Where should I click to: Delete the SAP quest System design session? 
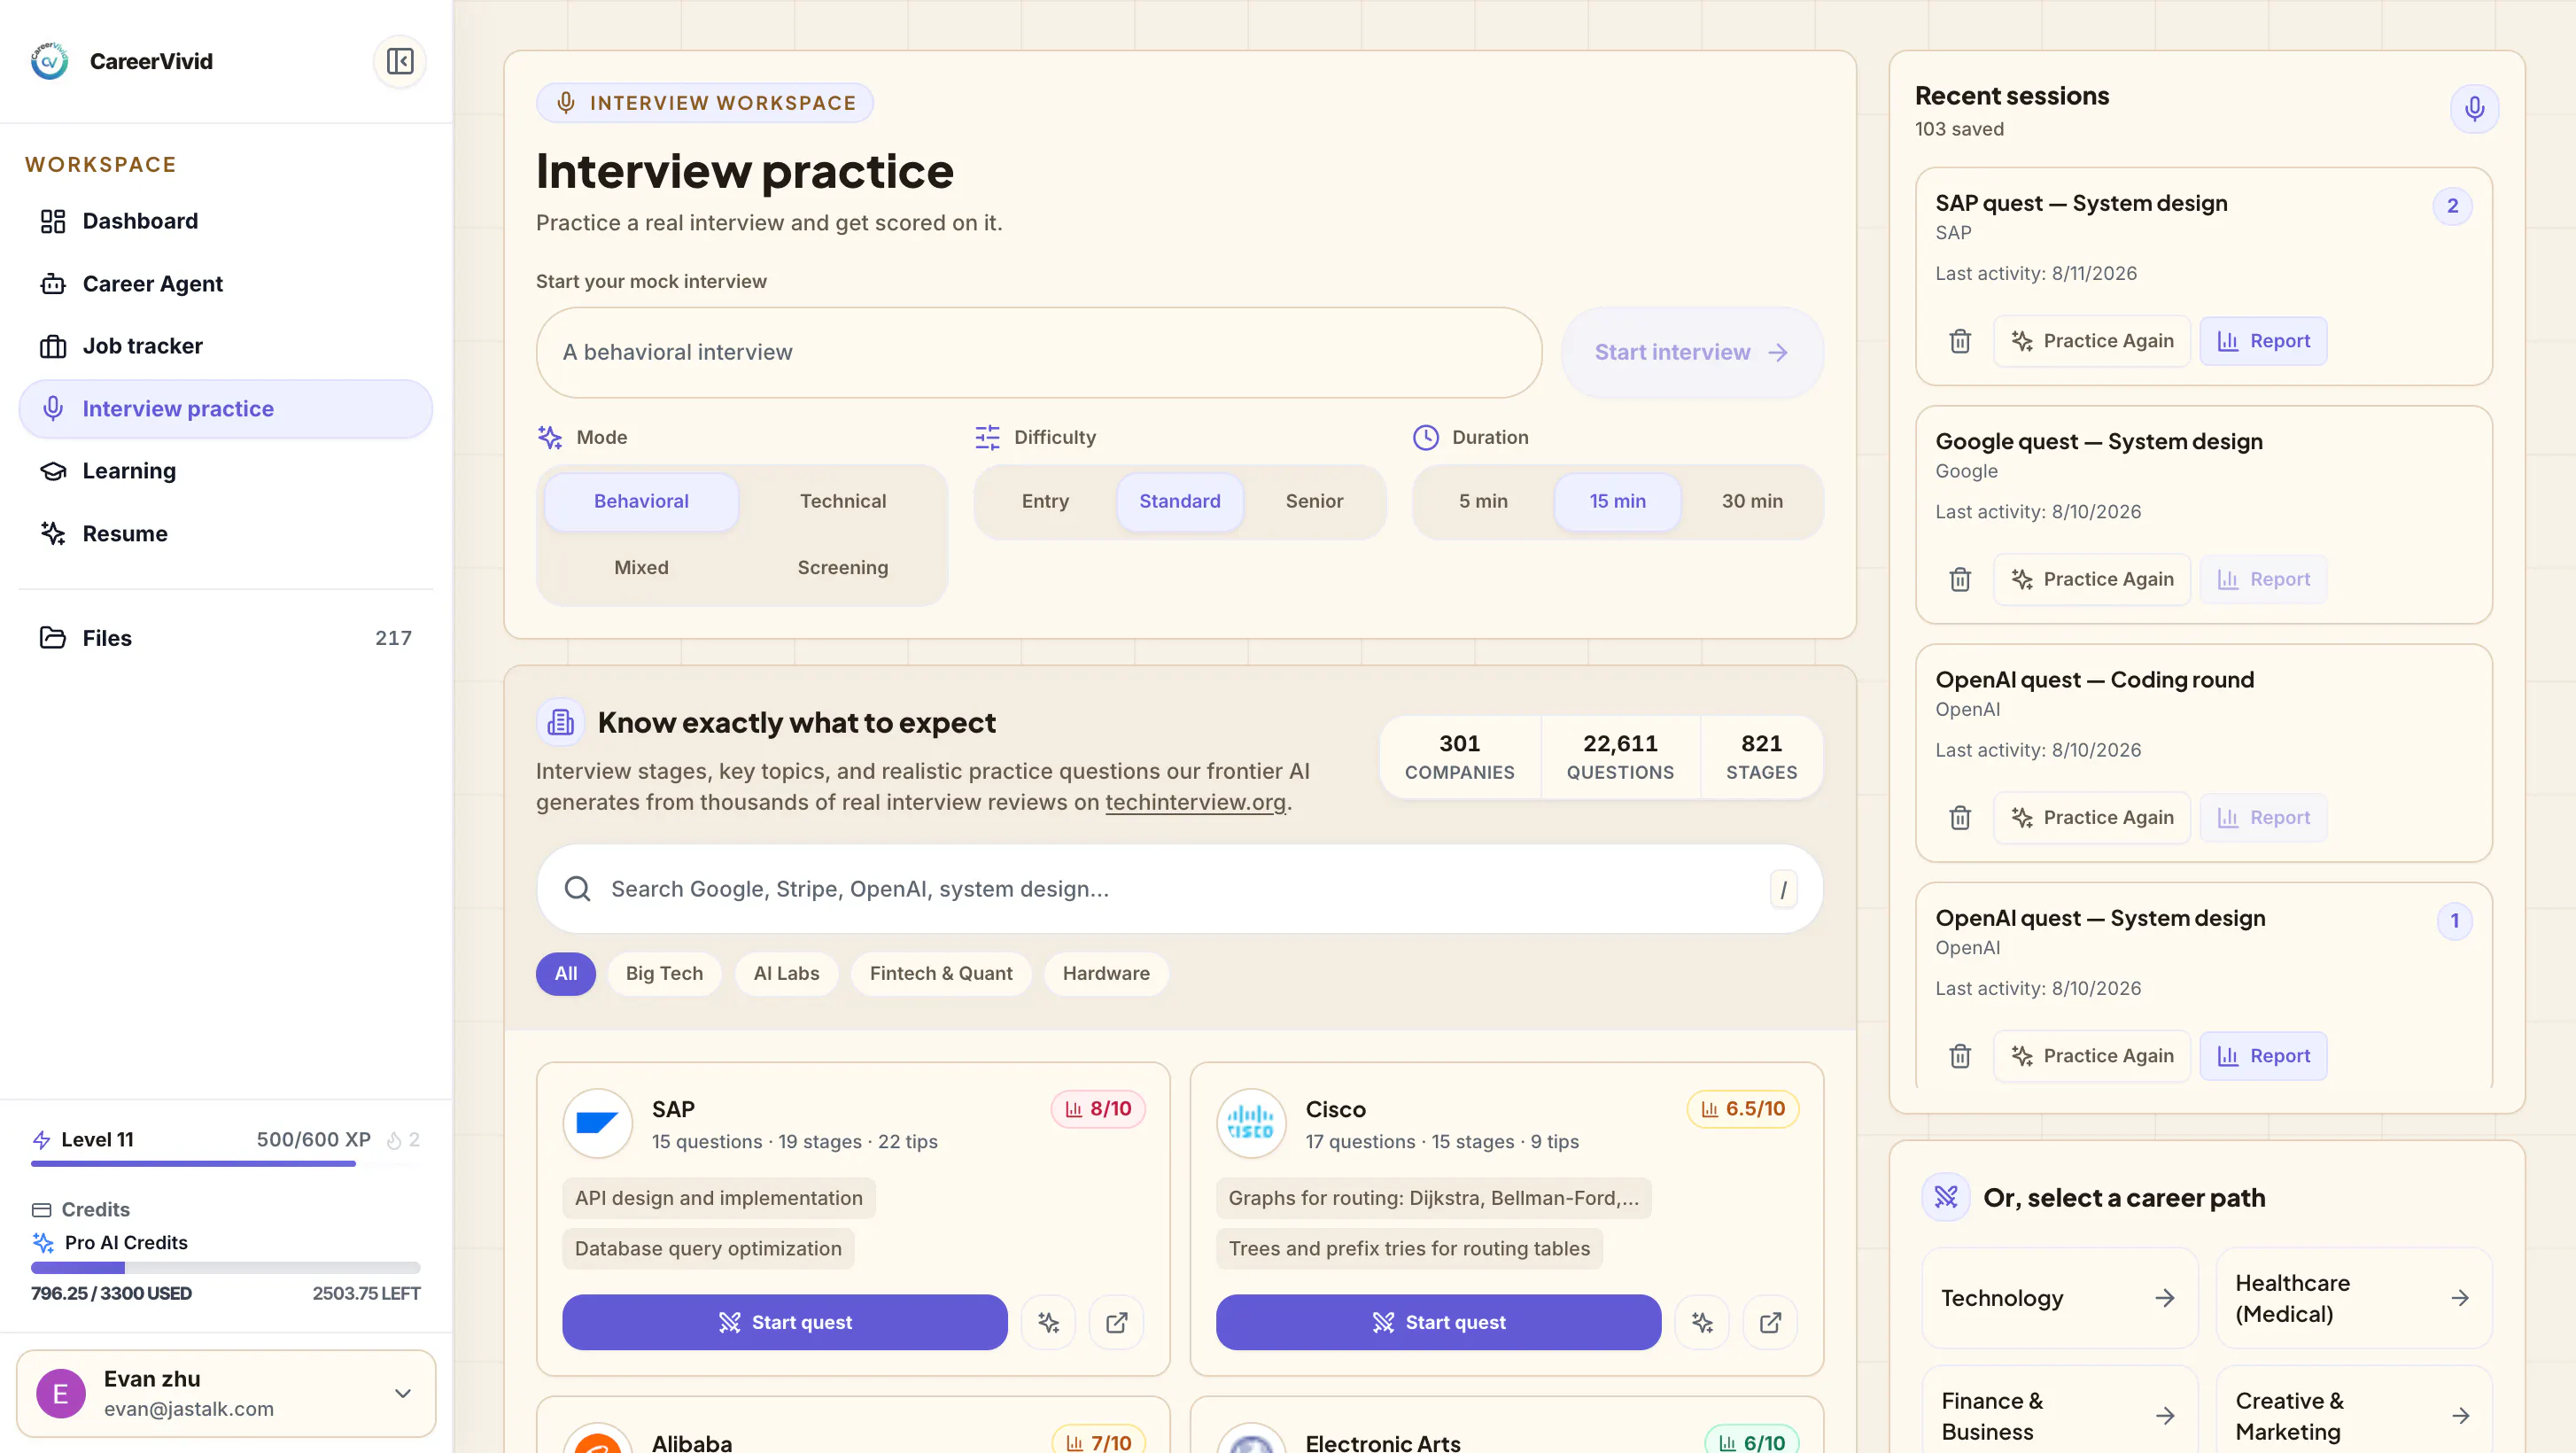pyautogui.click(x=1960, y=341)
